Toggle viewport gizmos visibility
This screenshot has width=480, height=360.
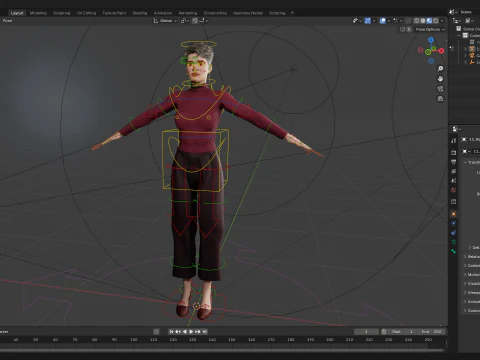pos(368,21)
